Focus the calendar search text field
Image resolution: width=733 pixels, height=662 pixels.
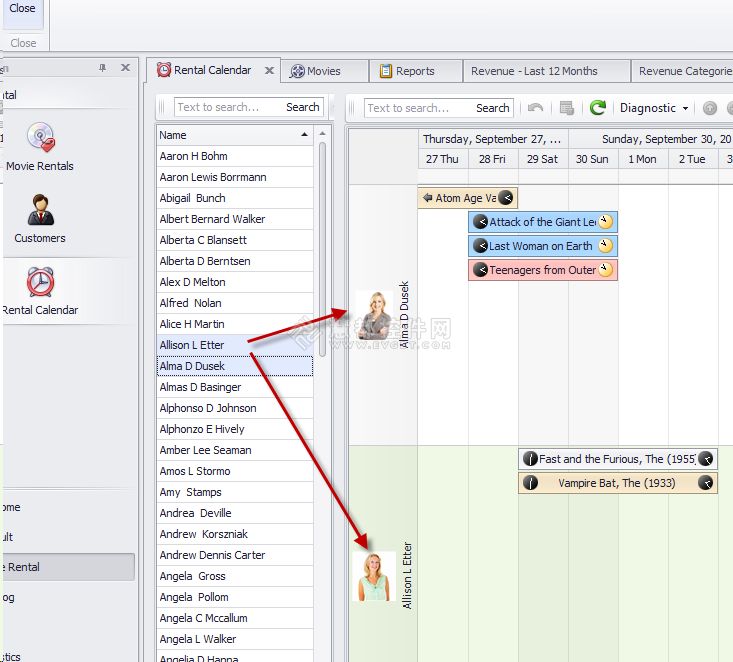point(419,108)
